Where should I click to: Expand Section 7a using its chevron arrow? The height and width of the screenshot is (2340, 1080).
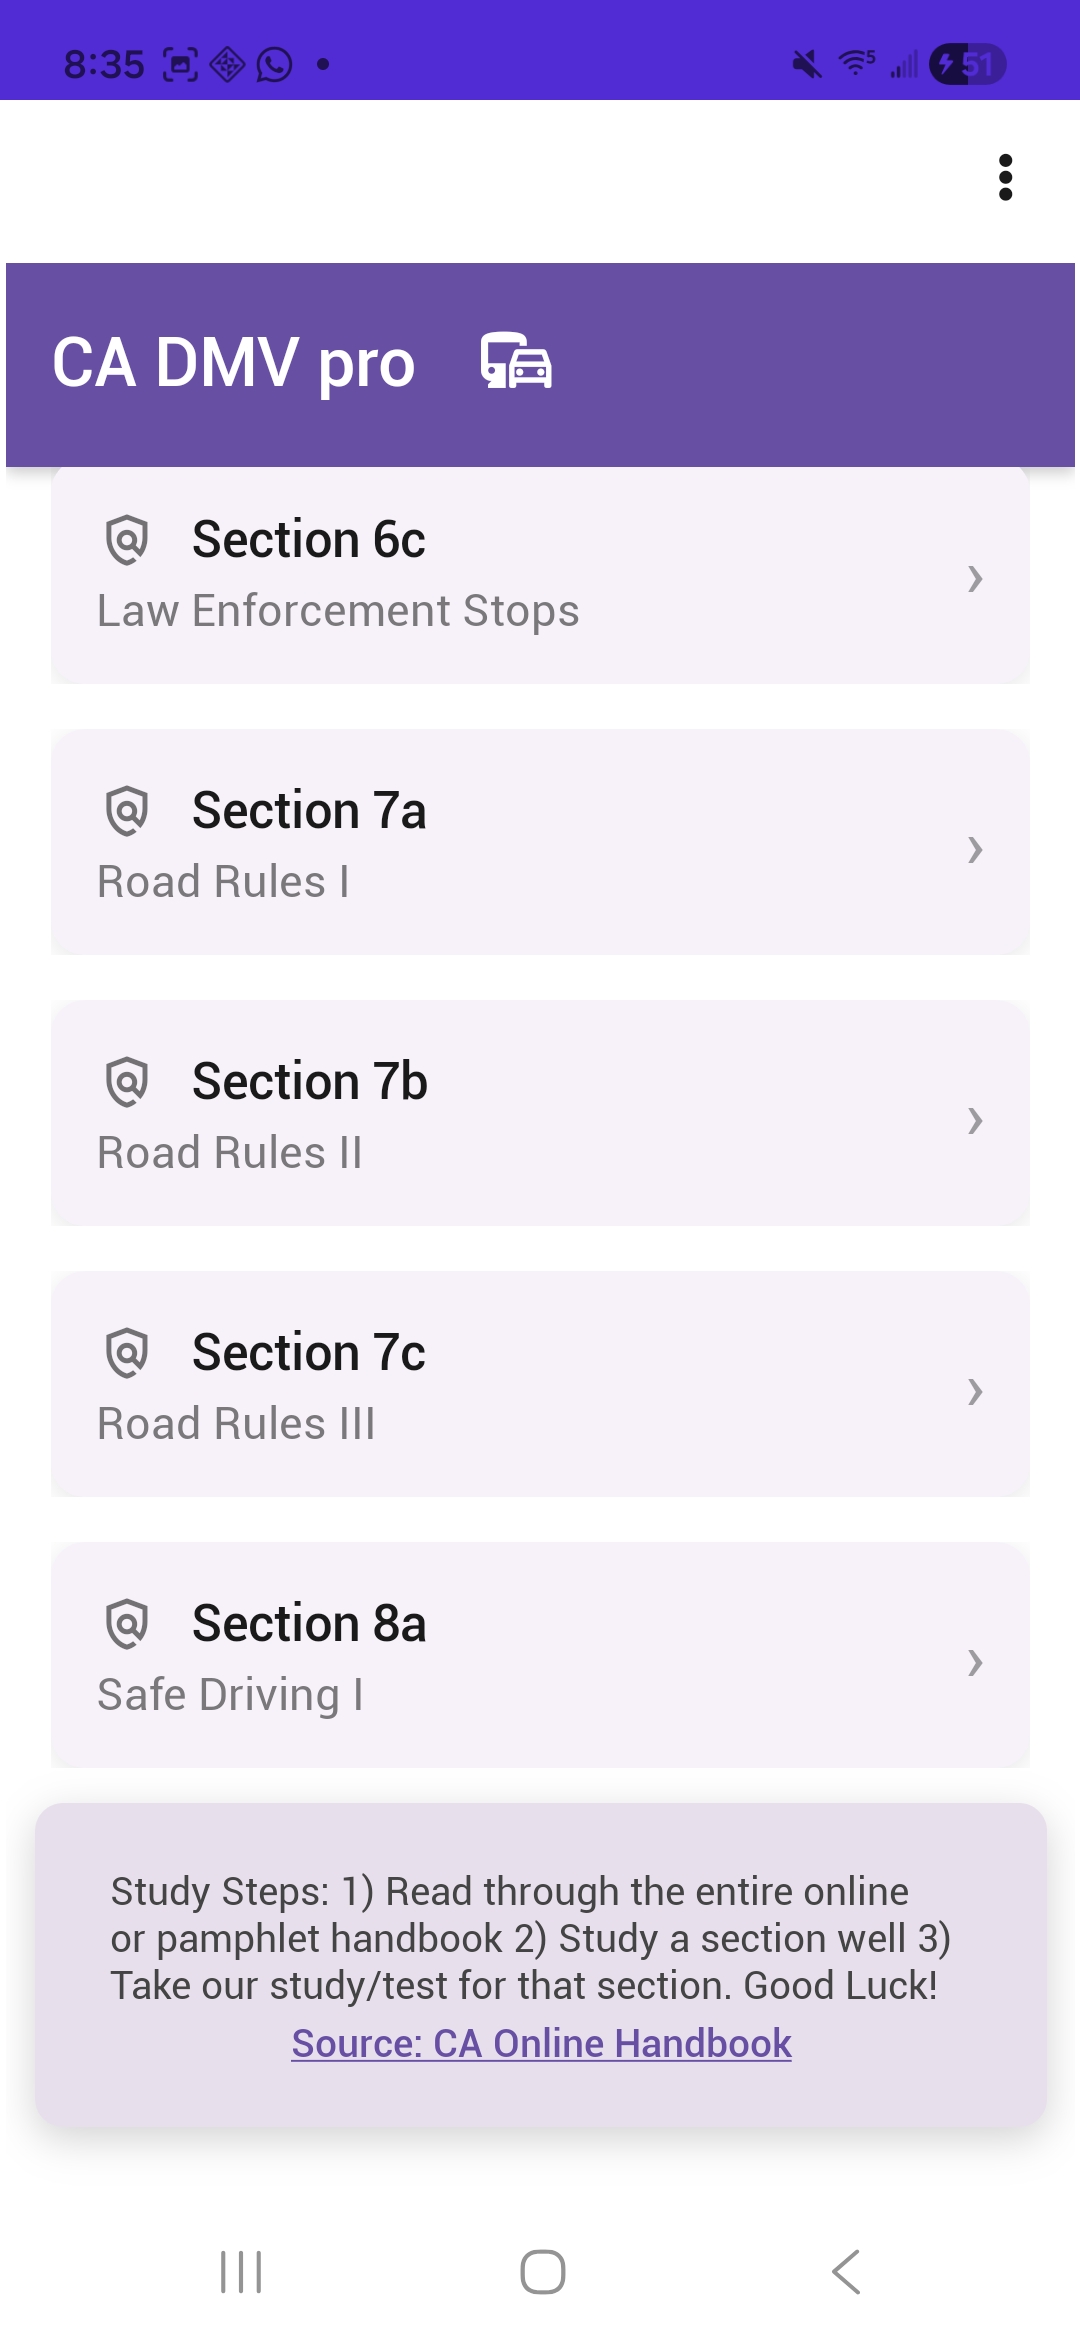975,849
